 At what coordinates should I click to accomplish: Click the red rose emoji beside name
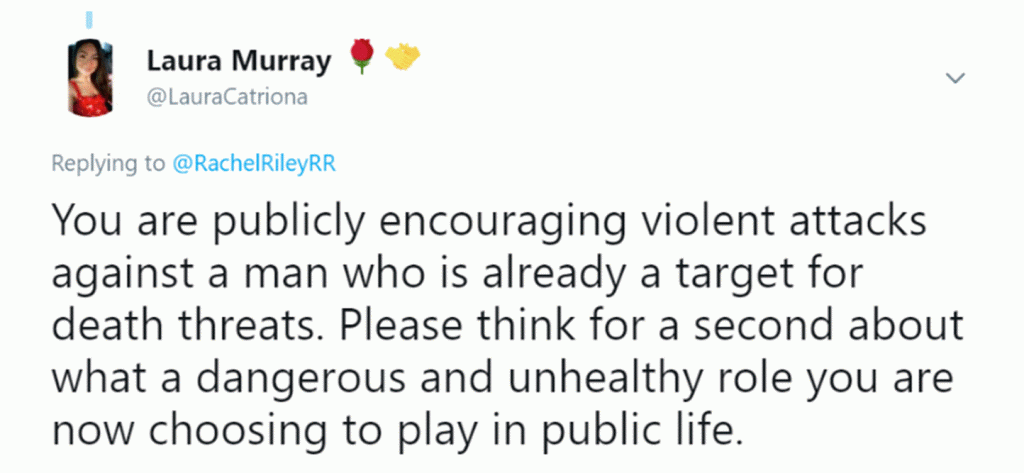tap(360, 60)
